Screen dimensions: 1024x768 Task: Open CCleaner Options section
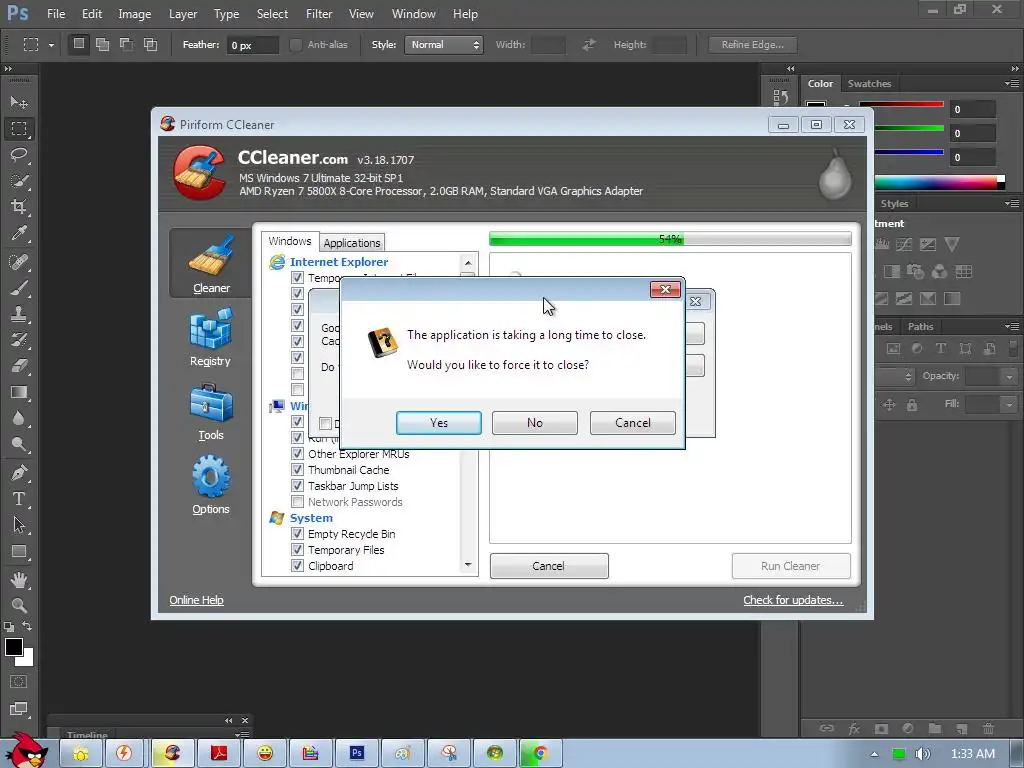(210, 485)
